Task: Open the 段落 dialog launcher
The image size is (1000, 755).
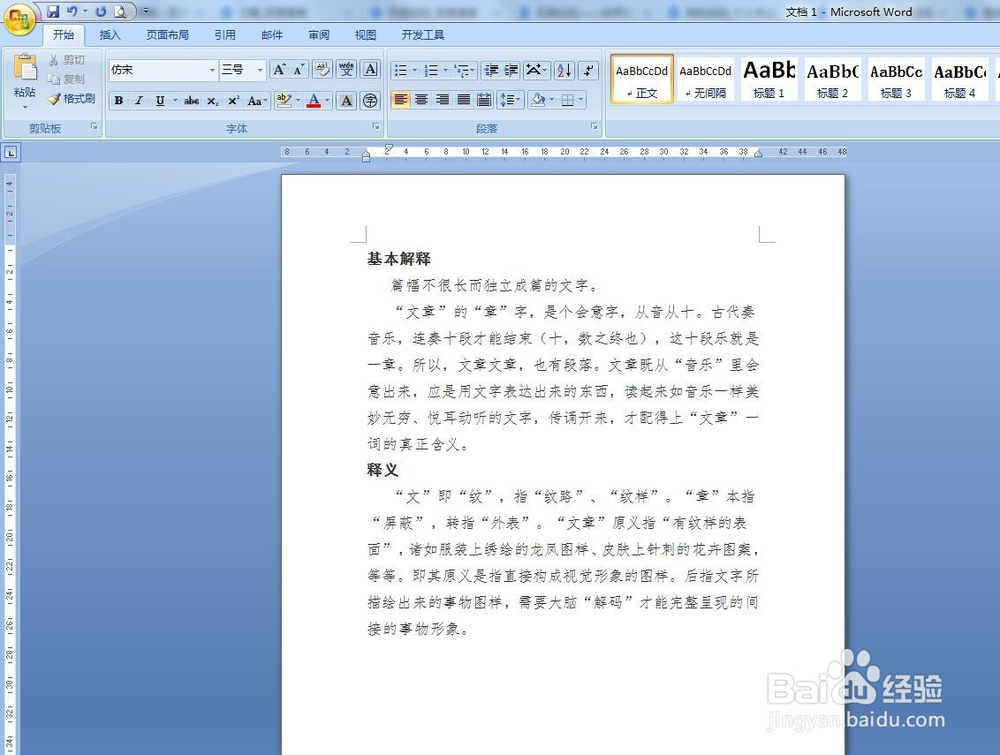Action: point(594,127)
